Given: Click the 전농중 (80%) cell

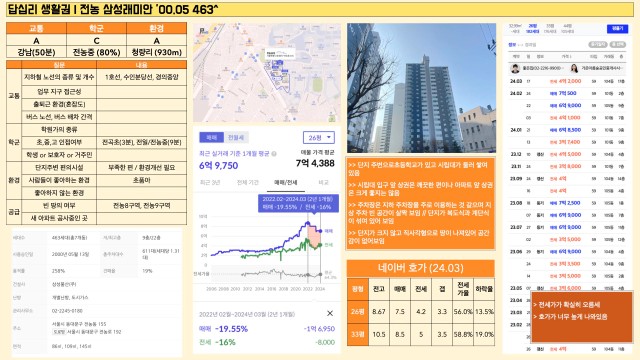Looking at the screenshot, I should point(96,52).
